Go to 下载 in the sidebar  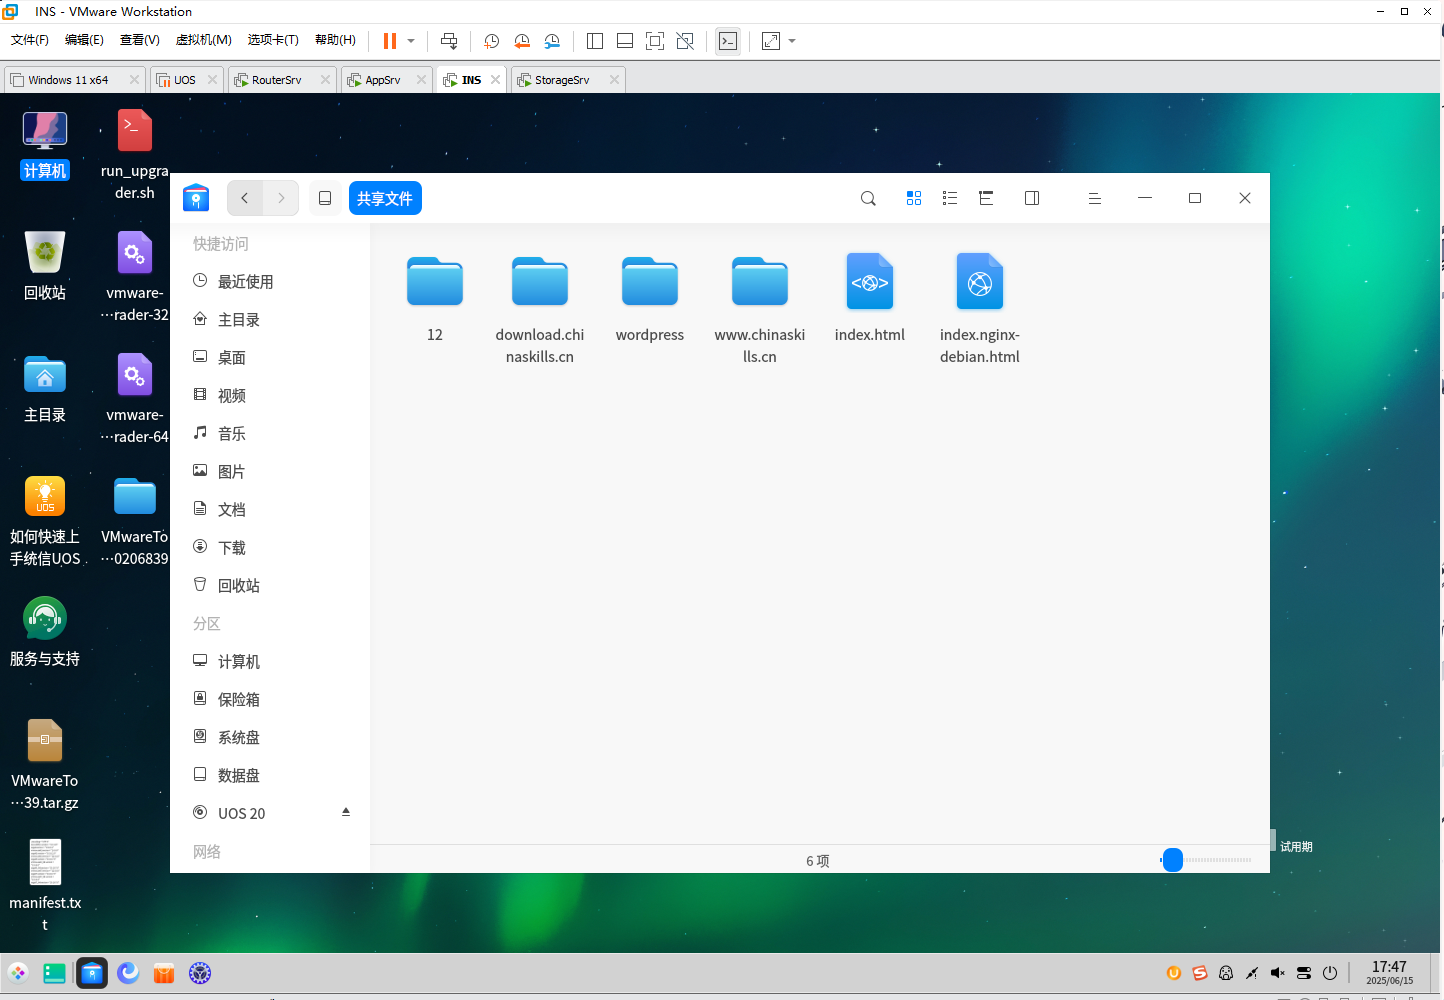click(231, 547)
